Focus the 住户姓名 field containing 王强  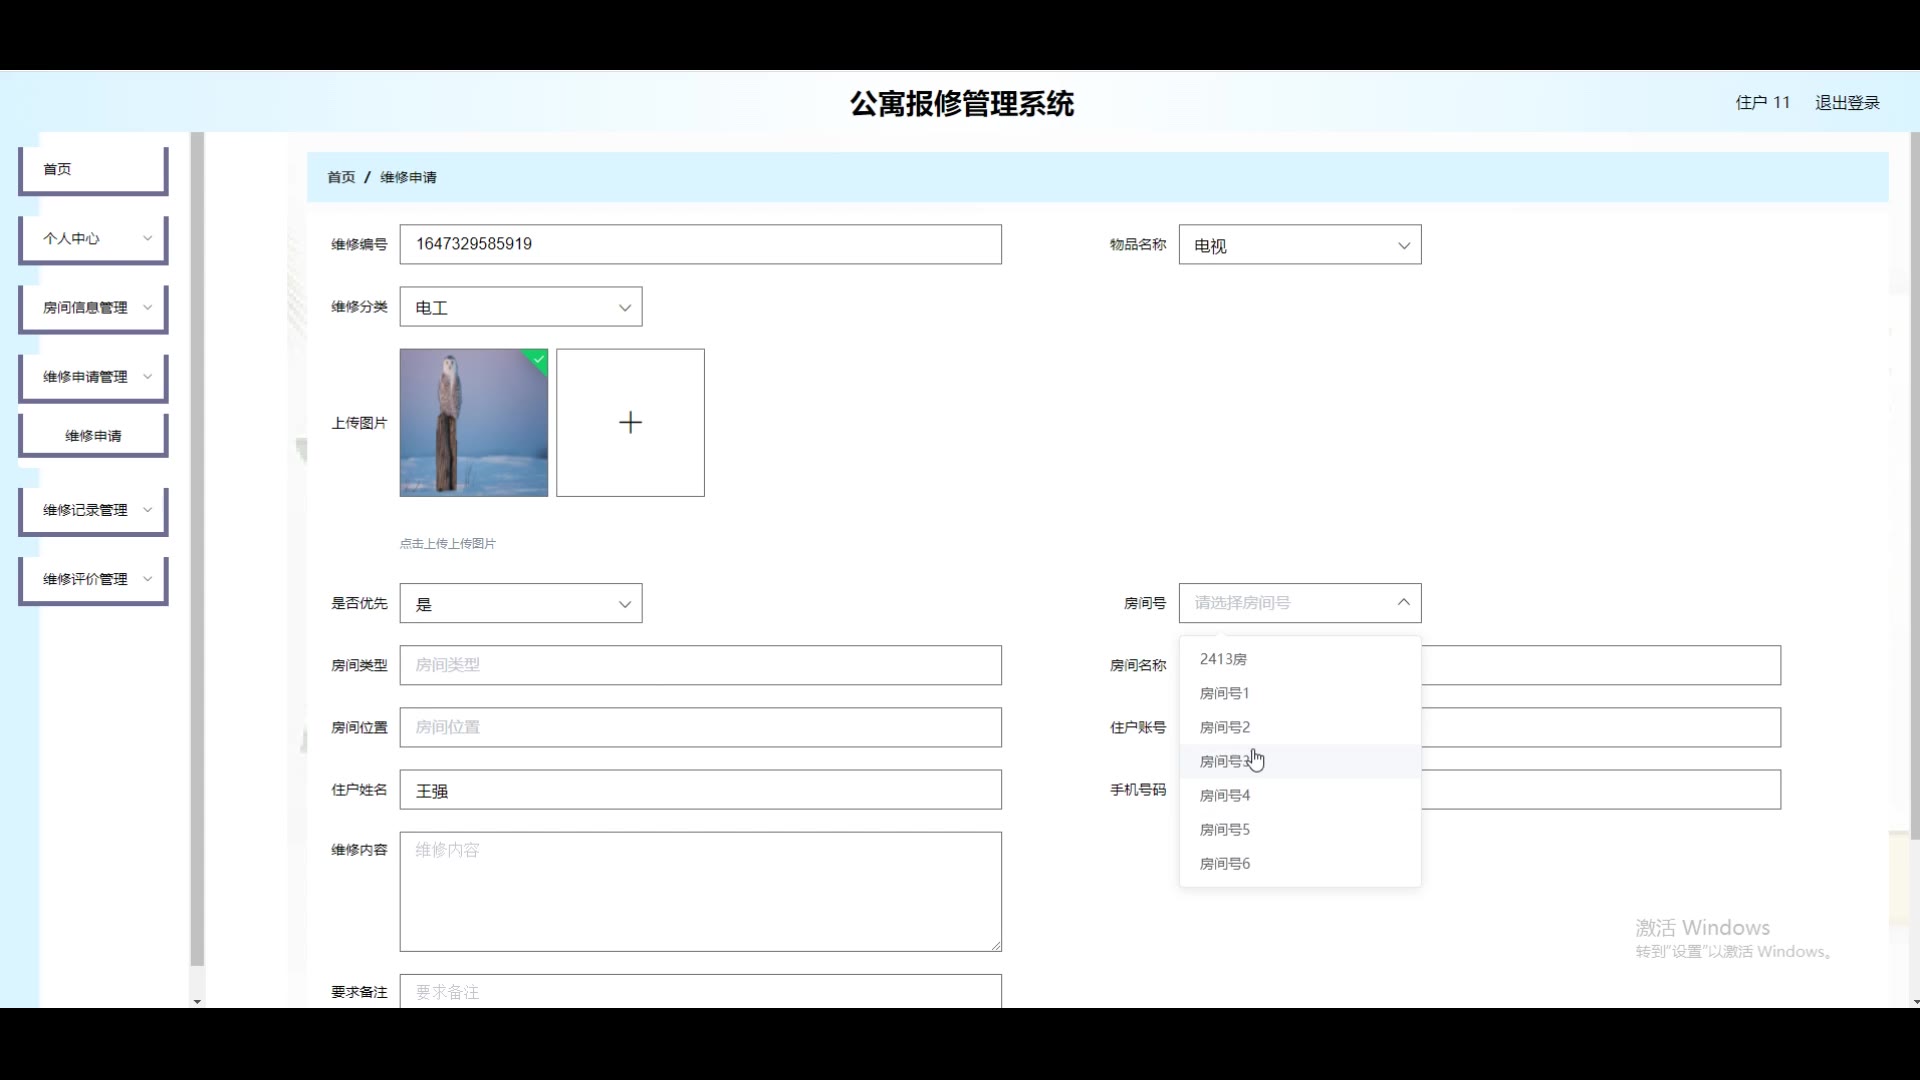700,790
